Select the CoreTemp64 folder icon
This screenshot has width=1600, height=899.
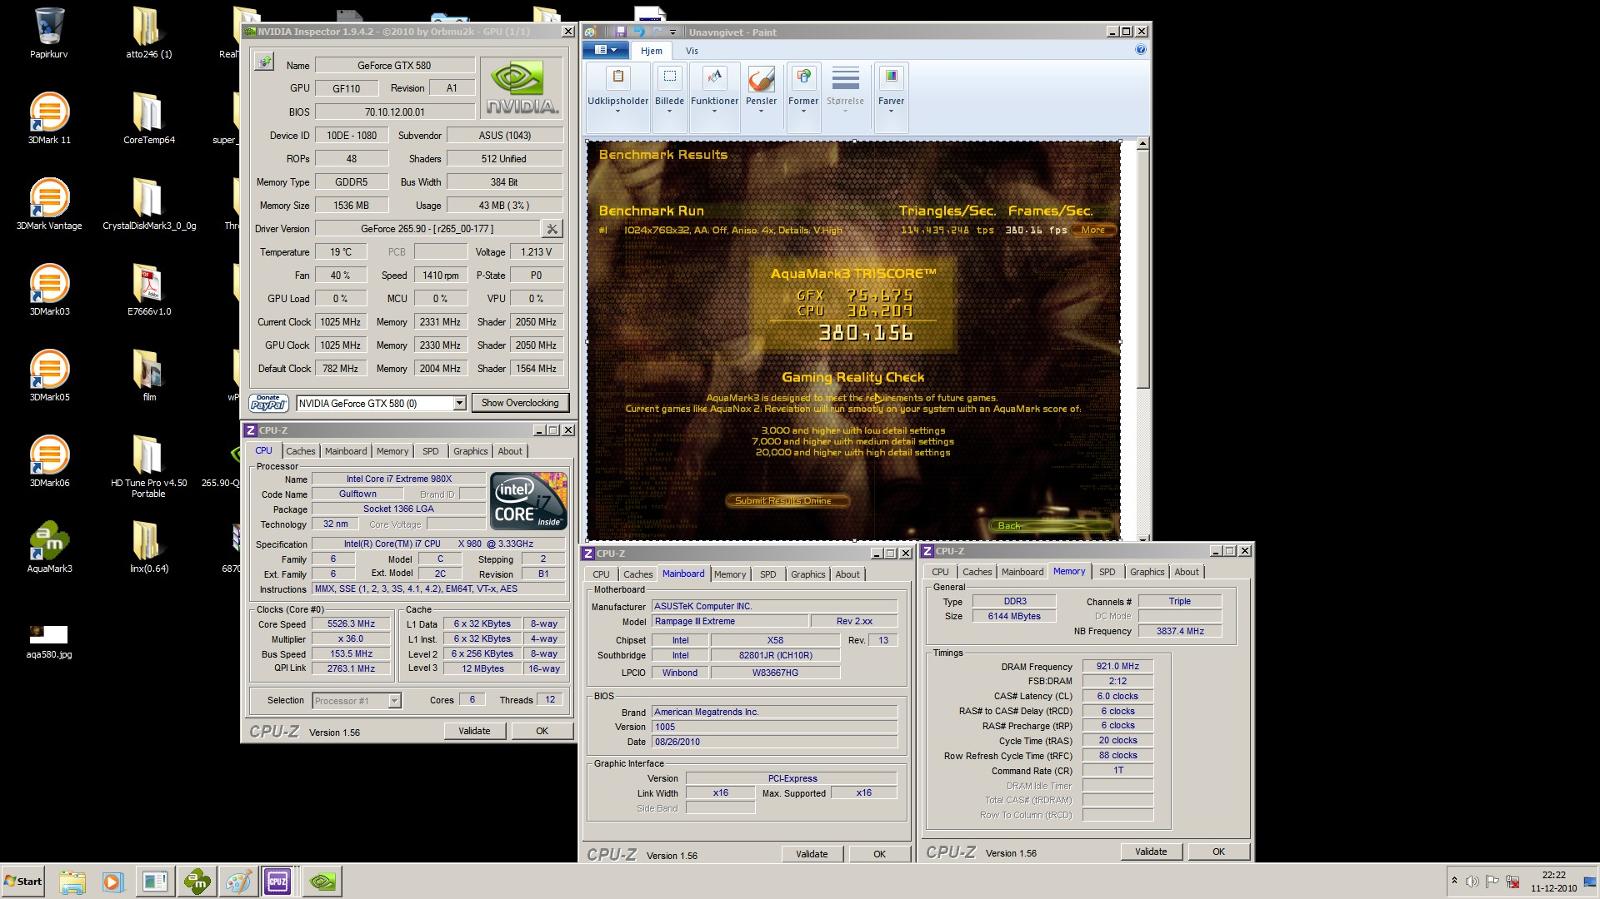pyautogui.click(x=148, y=118)
